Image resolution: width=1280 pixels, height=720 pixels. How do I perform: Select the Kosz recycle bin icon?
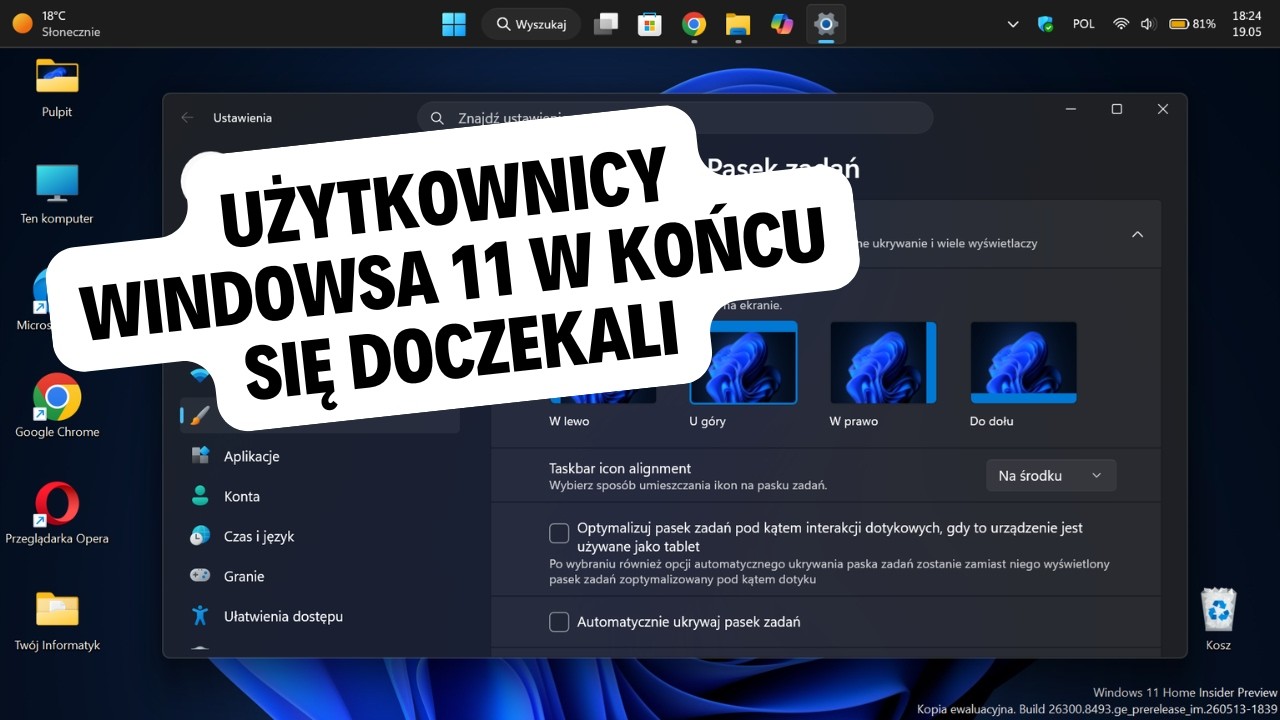[x=1218, y=620]
